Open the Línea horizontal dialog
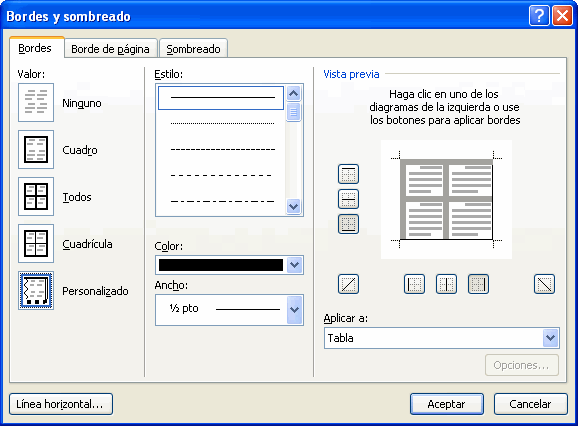The image size is (578, 426). point(60,404)
